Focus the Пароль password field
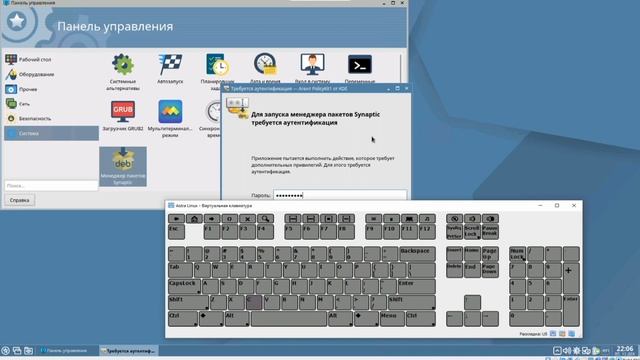The width and height of the screenshot is (640, 360). [340, 195]
